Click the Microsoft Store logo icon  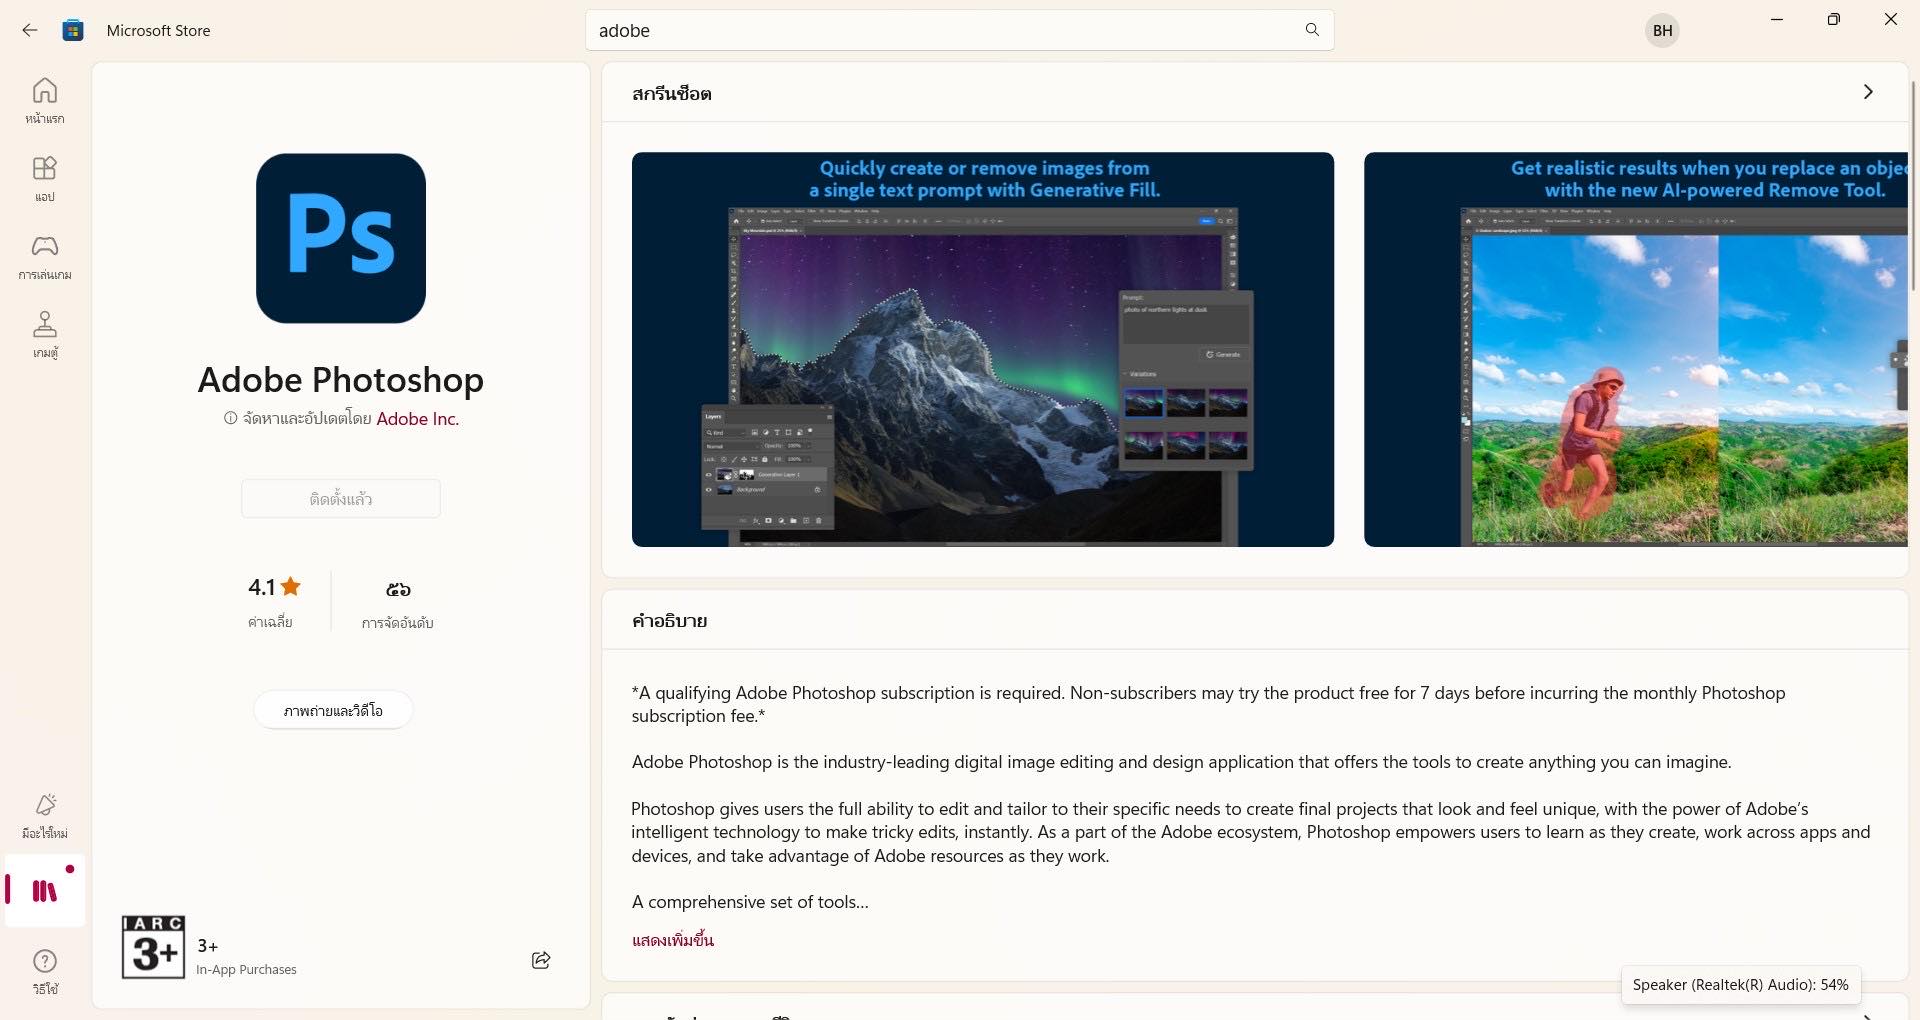pyautogui.click(x=73, y=30)
